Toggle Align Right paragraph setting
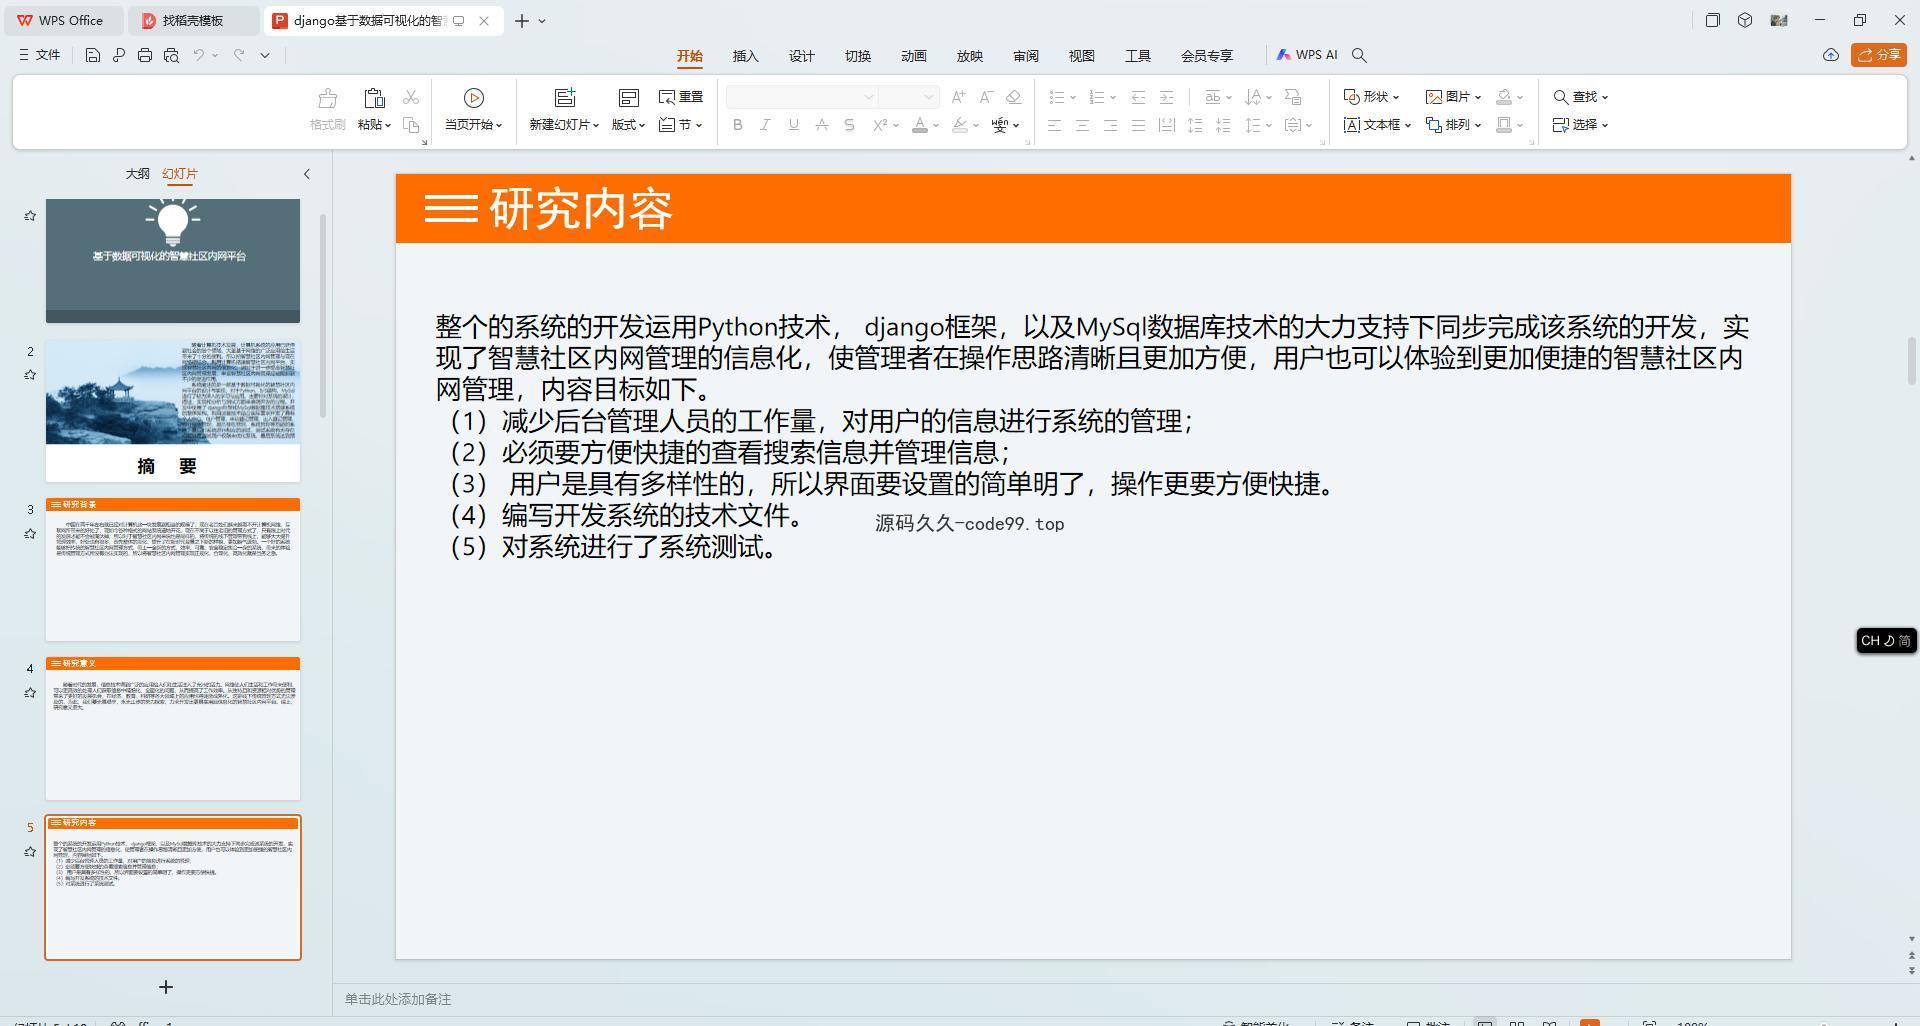Image resolution: width=1920 pixels, height=1026 pixels. [x=1110, y=125]
